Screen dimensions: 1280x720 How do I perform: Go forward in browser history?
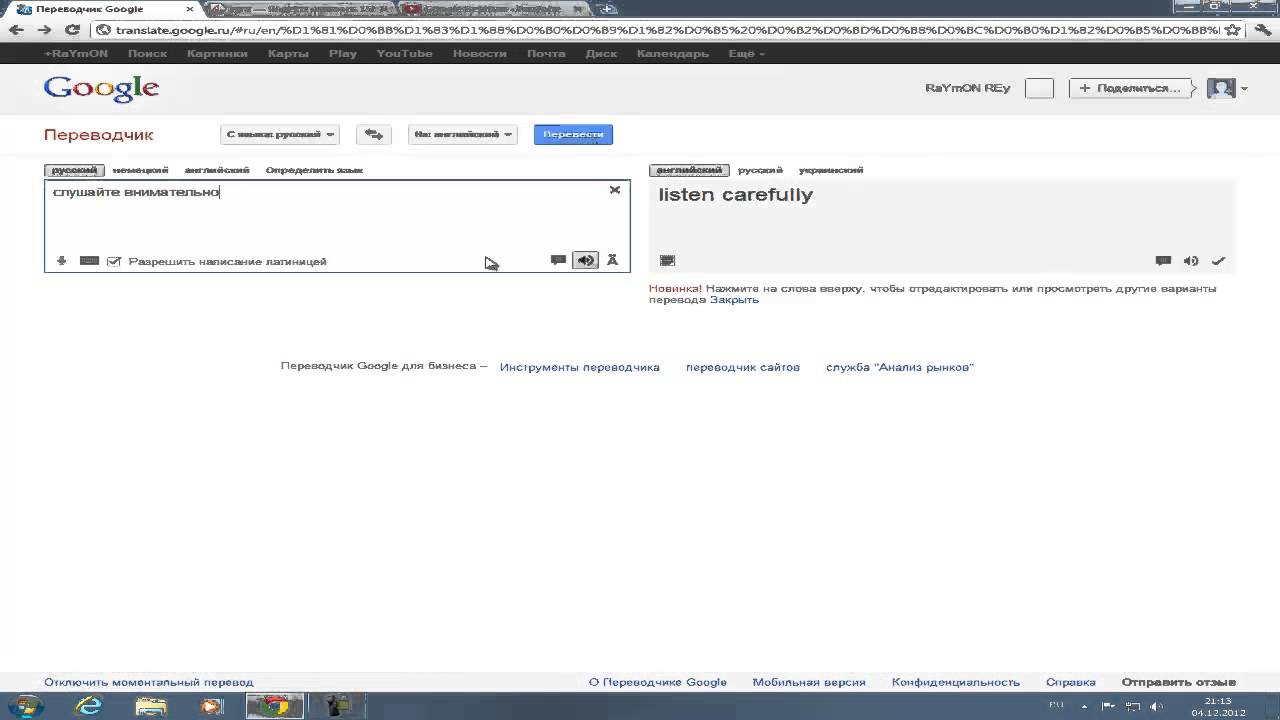(44, 30)
